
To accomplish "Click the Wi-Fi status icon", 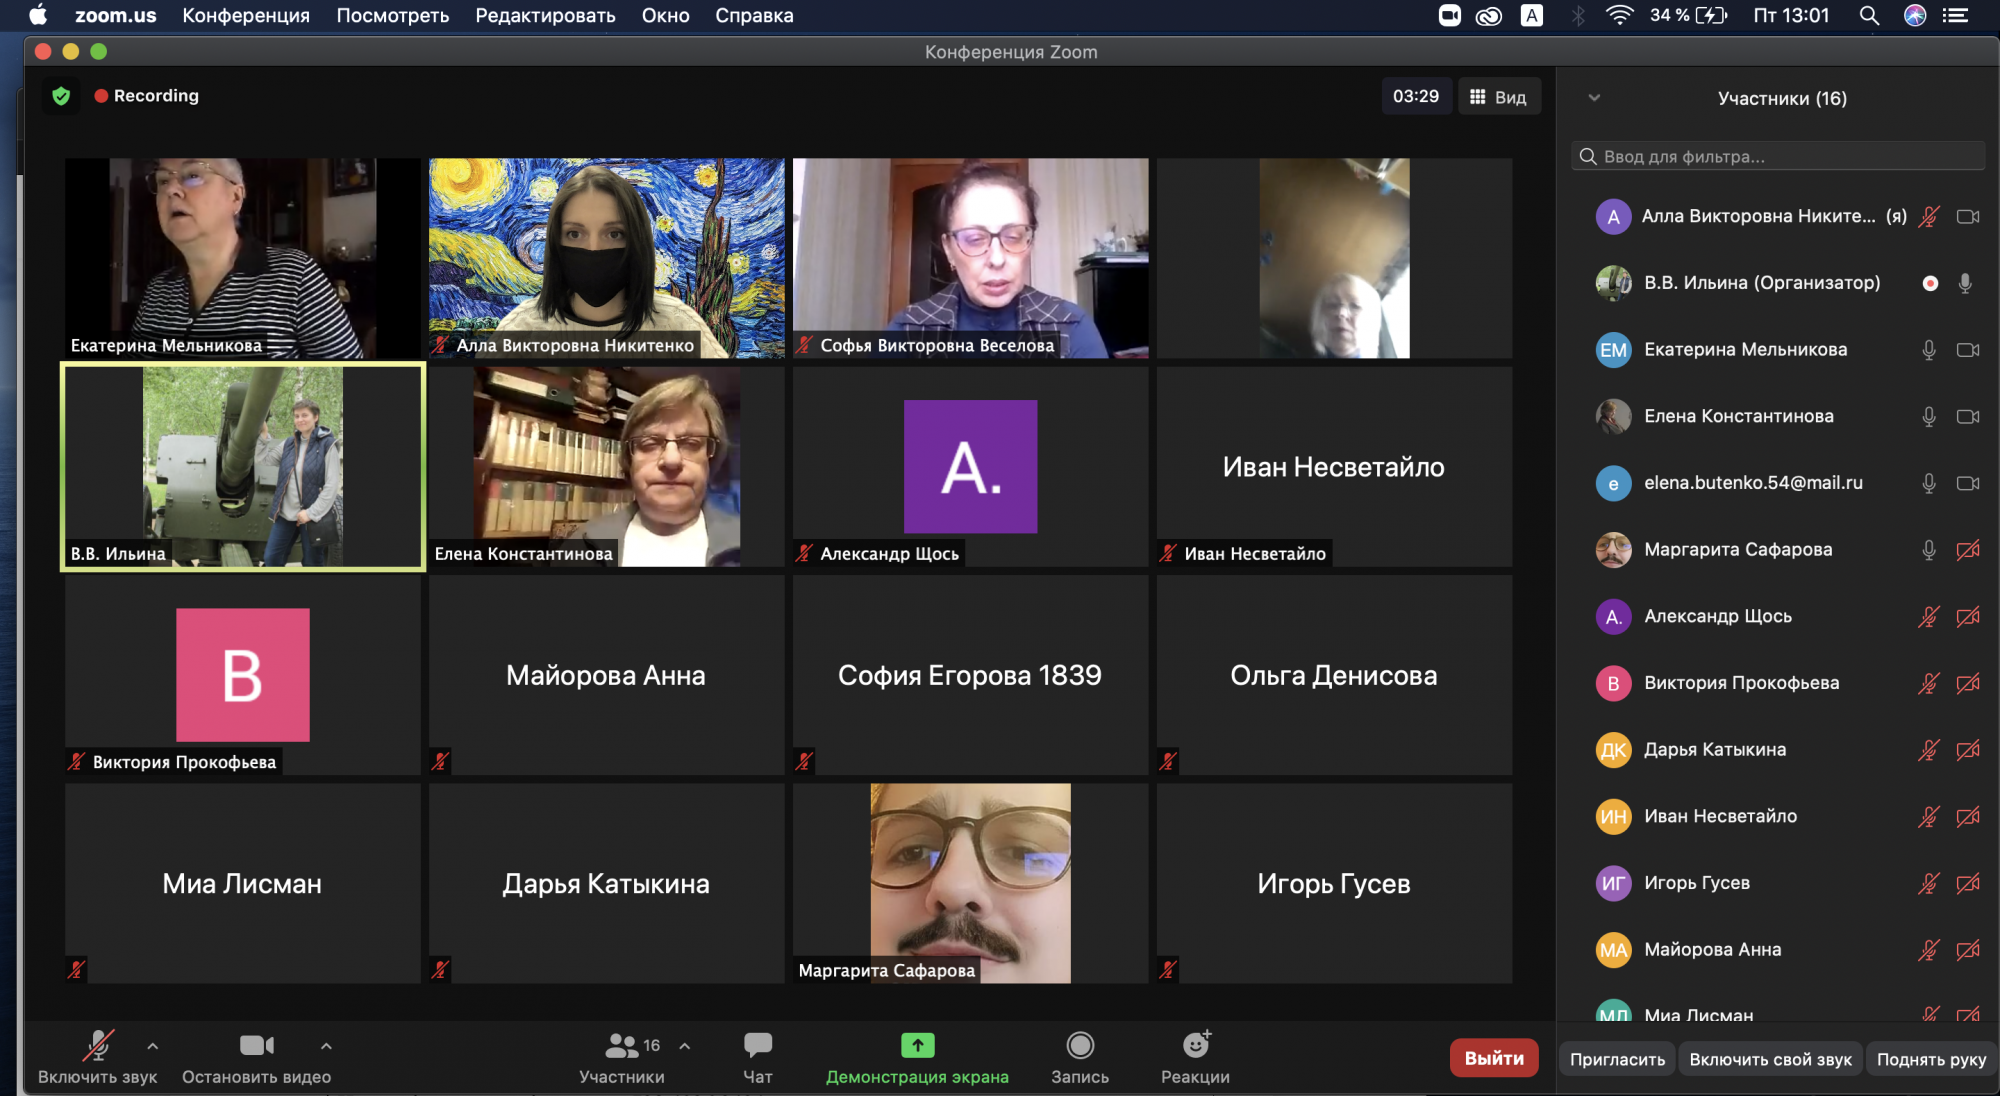I will [x=1619, y=15].
